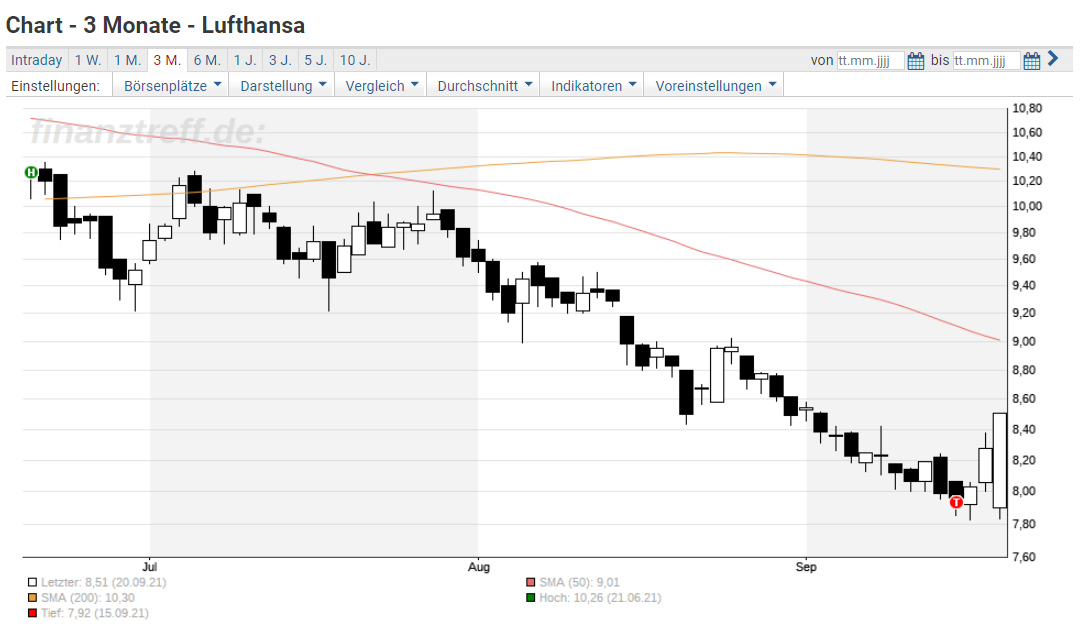Open the Indikatoren dropdown
The image size is (1083, 638).
point(592,86)
